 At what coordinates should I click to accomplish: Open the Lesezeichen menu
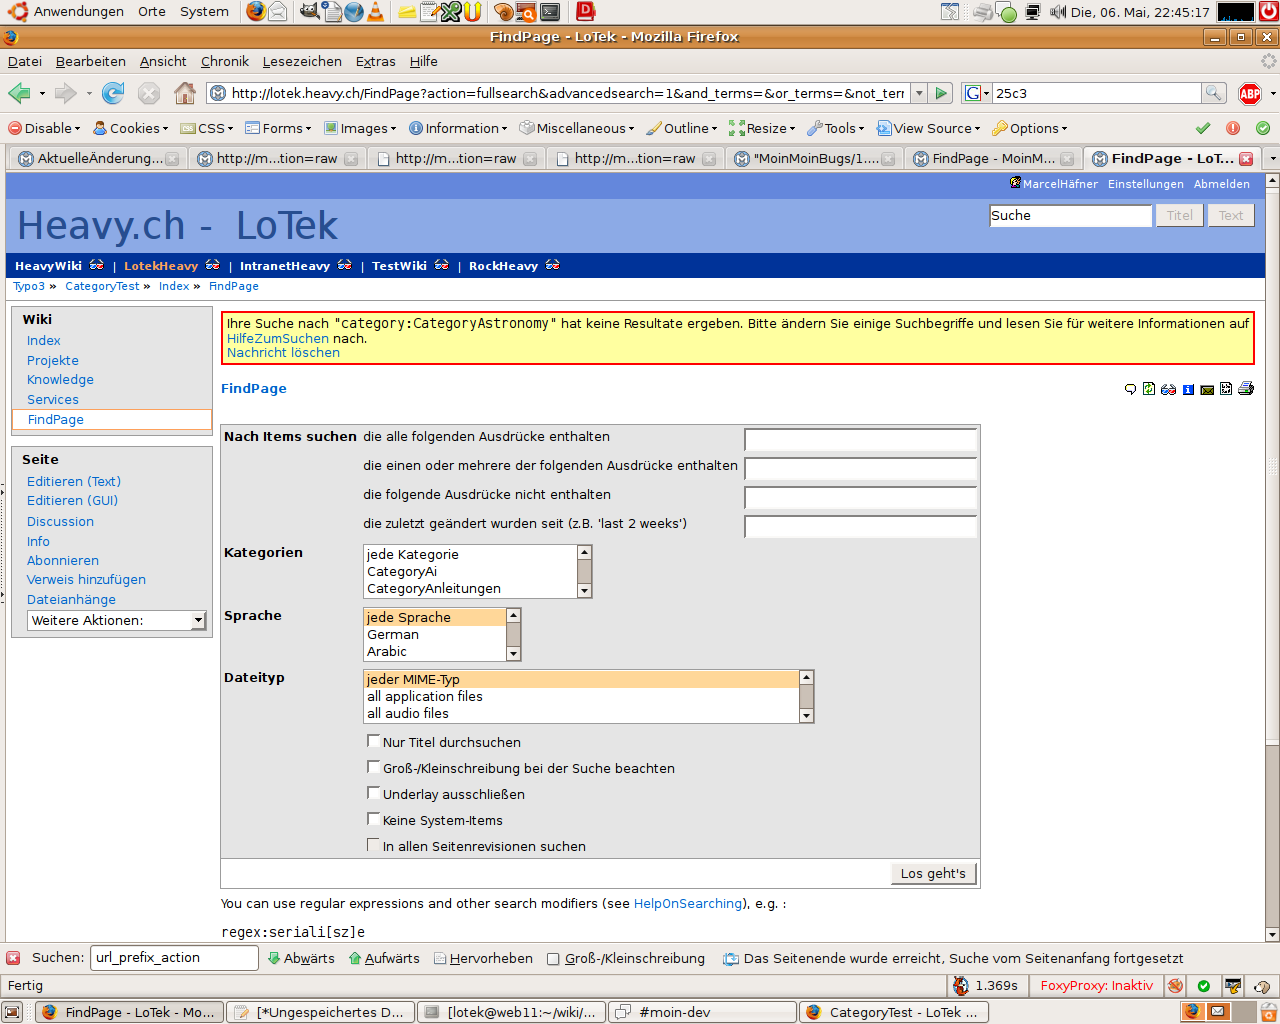click(x=302, y=61)
